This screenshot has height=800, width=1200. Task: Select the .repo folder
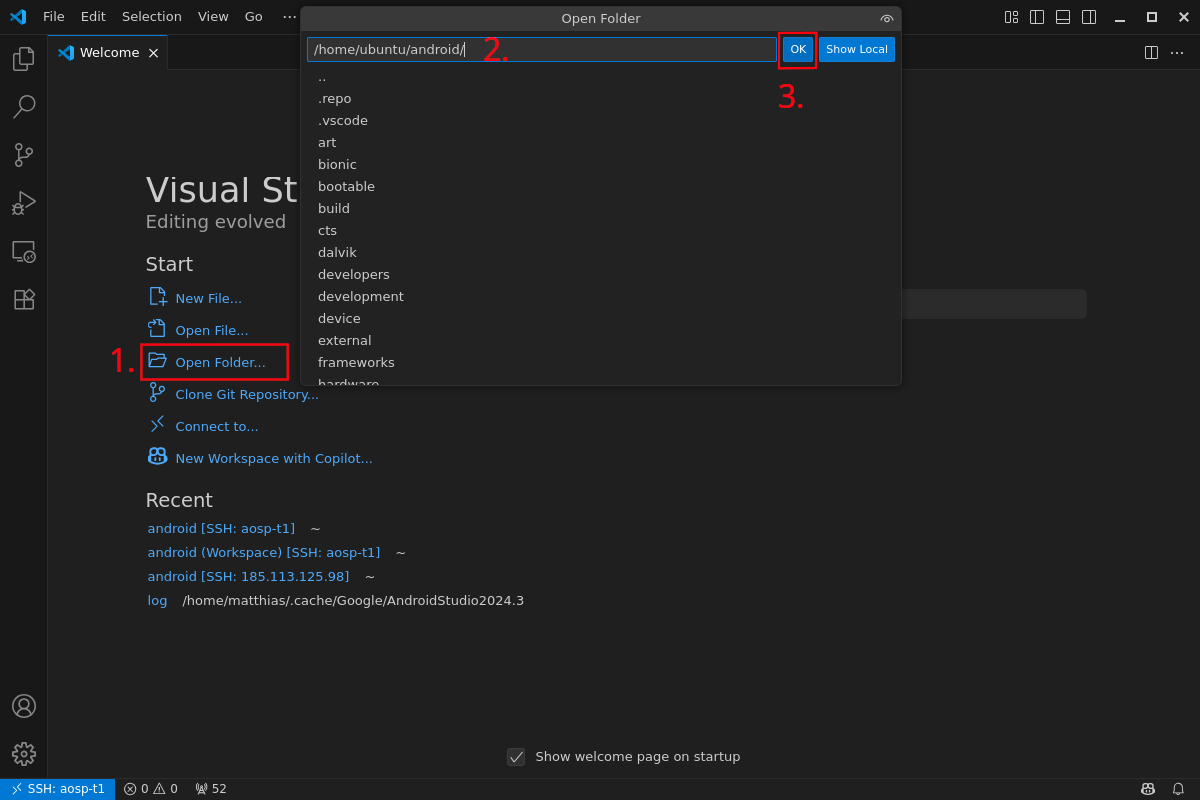coord(601,99)
